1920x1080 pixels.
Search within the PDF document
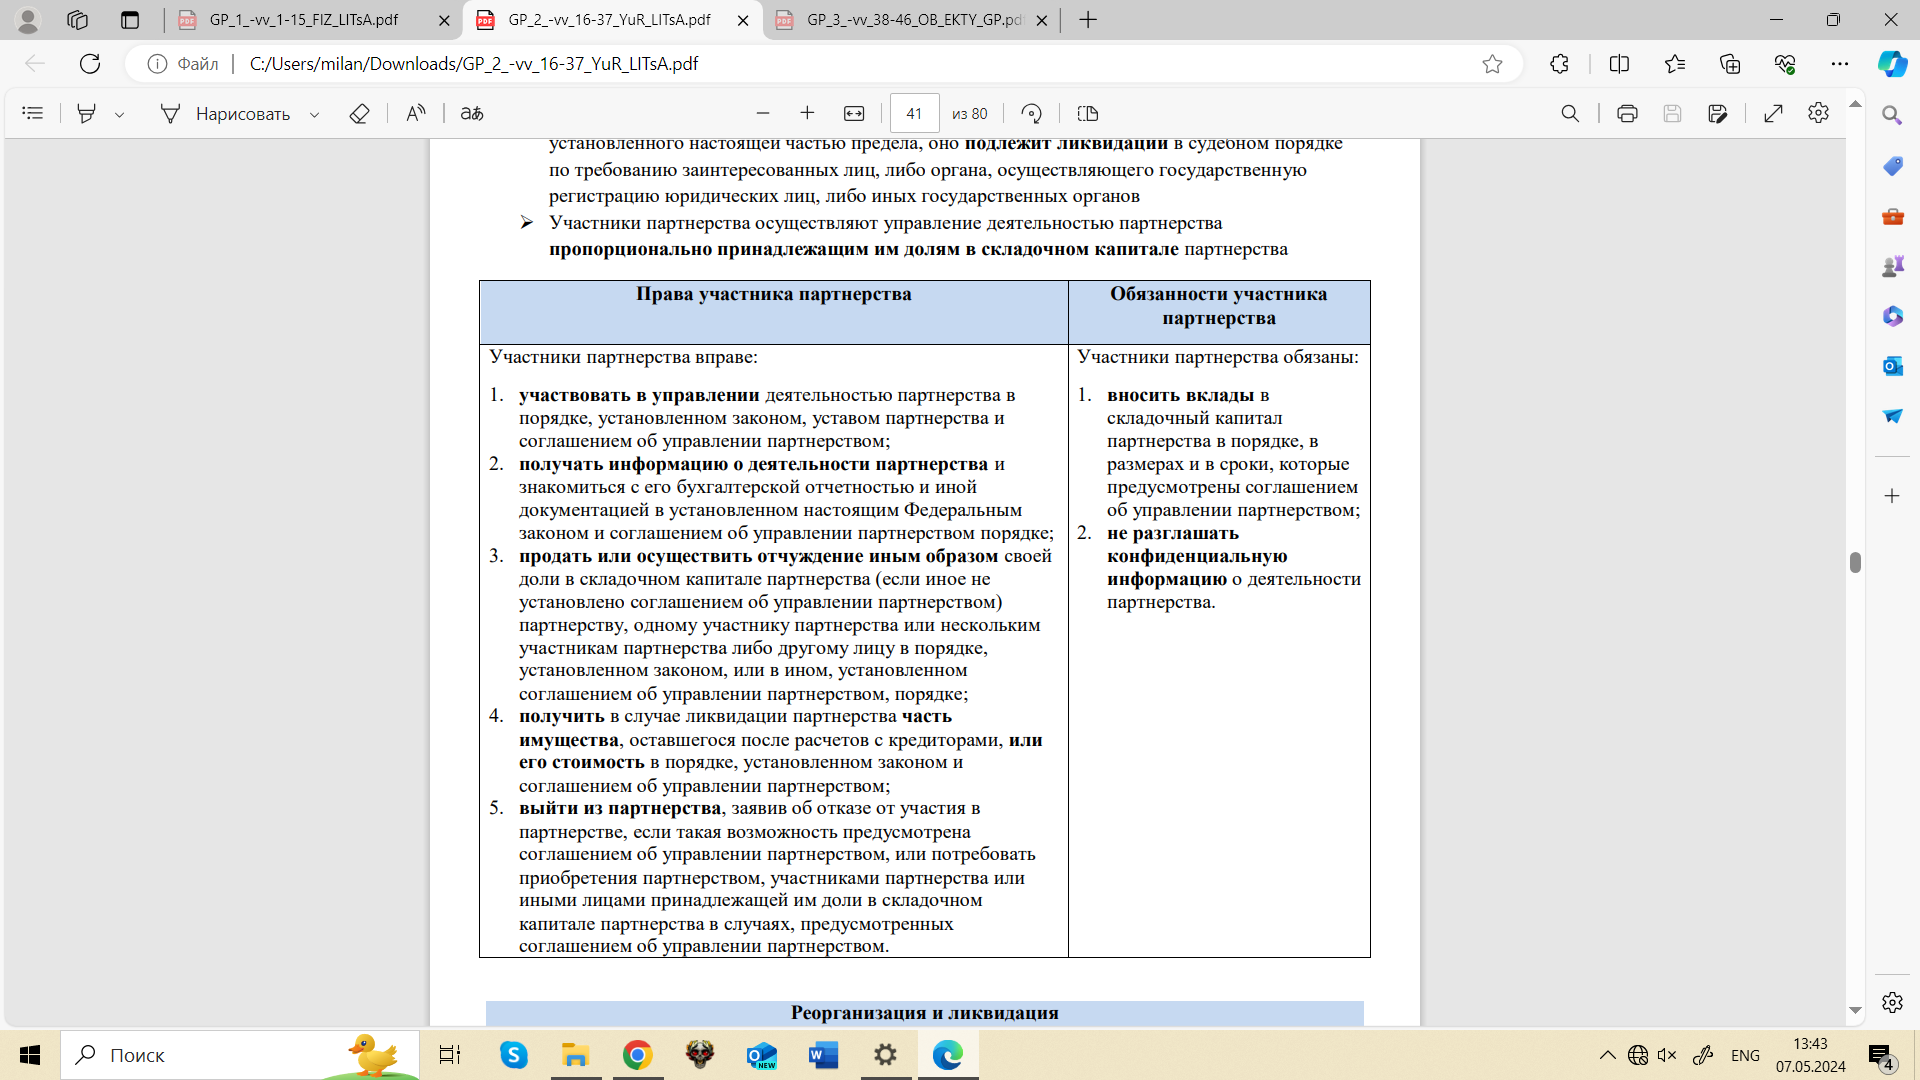(1571, 113)
